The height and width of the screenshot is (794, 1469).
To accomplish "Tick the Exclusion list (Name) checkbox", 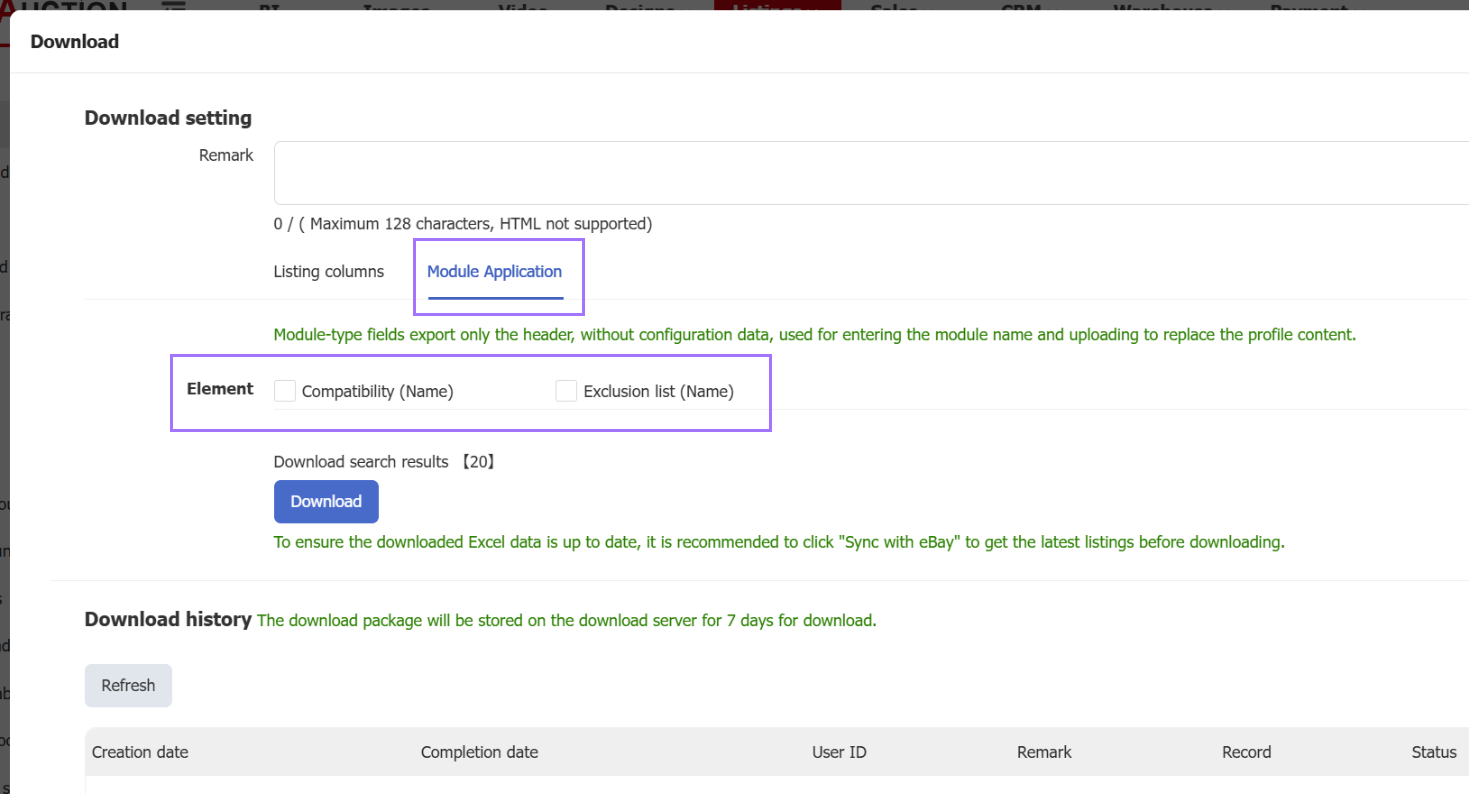I will [x=566, y=391].
